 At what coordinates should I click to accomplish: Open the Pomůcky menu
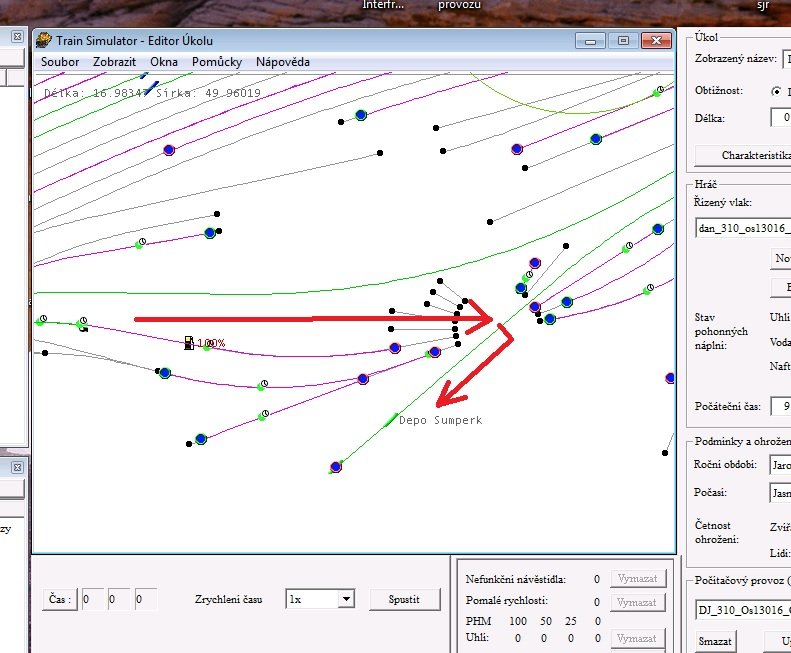(217, 62)
